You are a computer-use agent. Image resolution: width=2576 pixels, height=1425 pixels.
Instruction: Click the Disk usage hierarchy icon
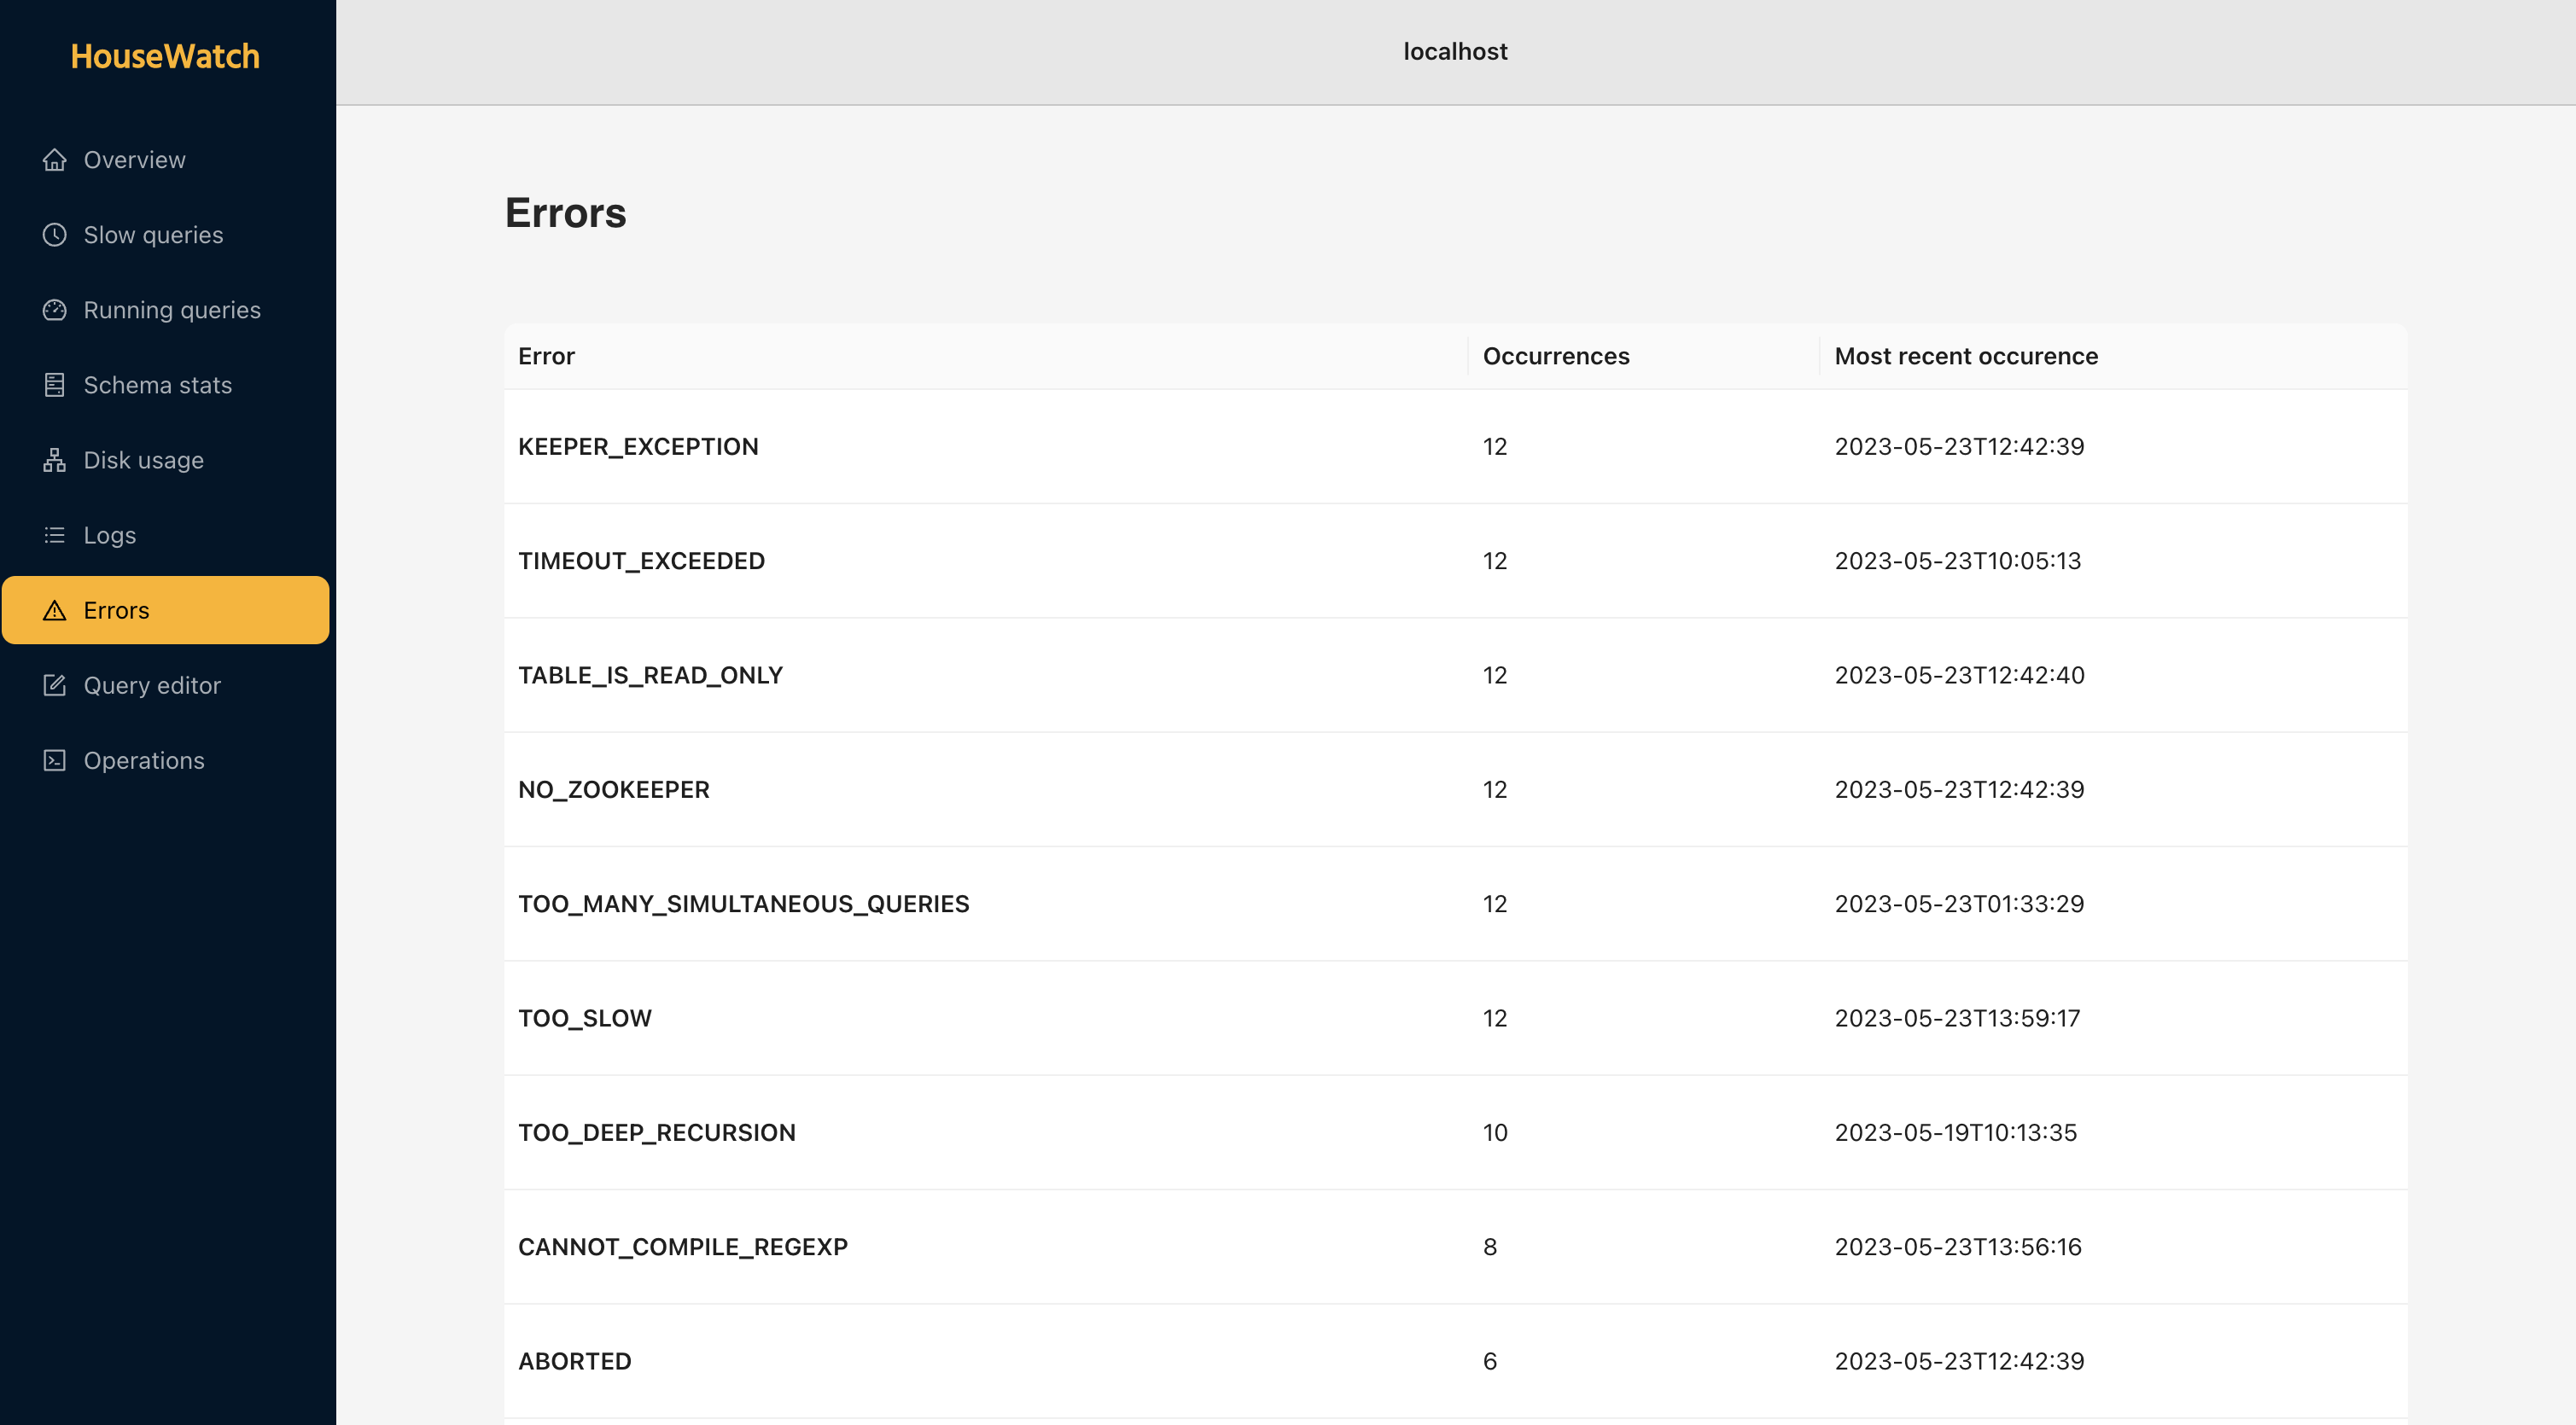point(54,460)
